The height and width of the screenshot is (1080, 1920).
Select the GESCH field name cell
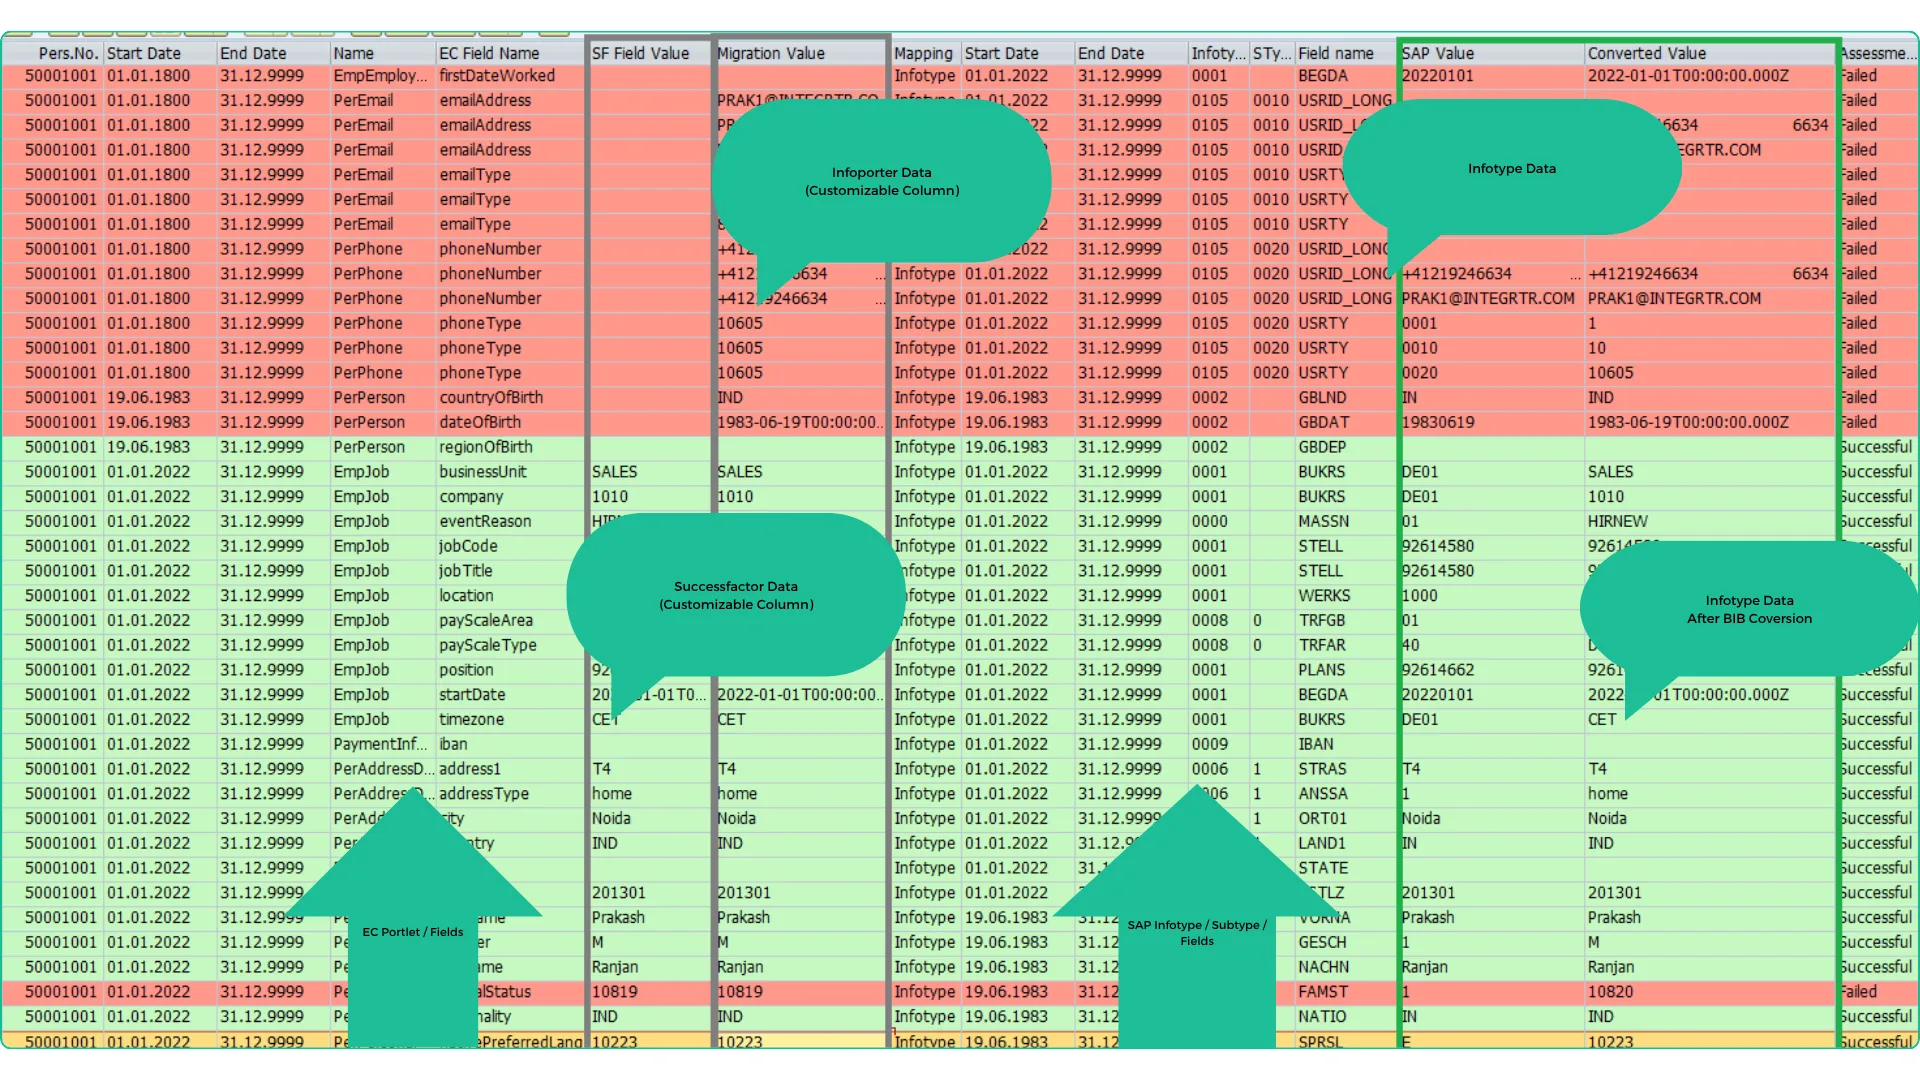pos(1345,943)
